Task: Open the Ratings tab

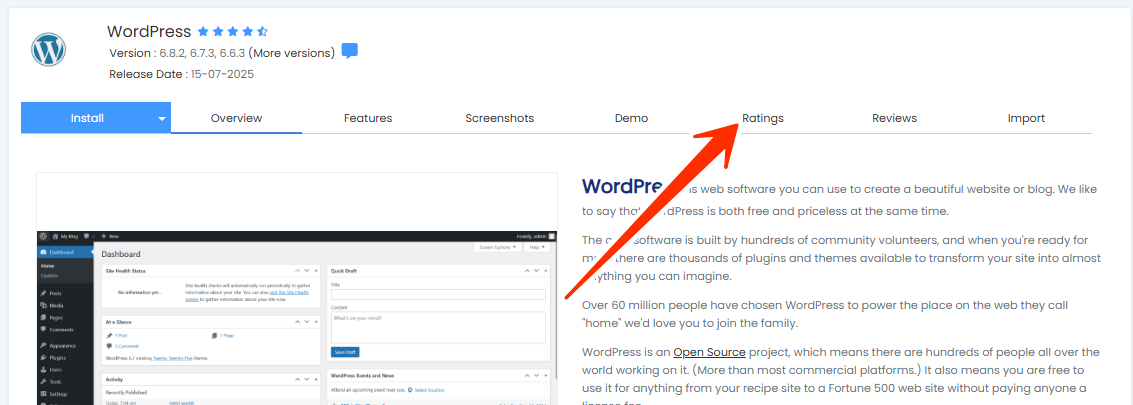Action: tap(763, 118)
